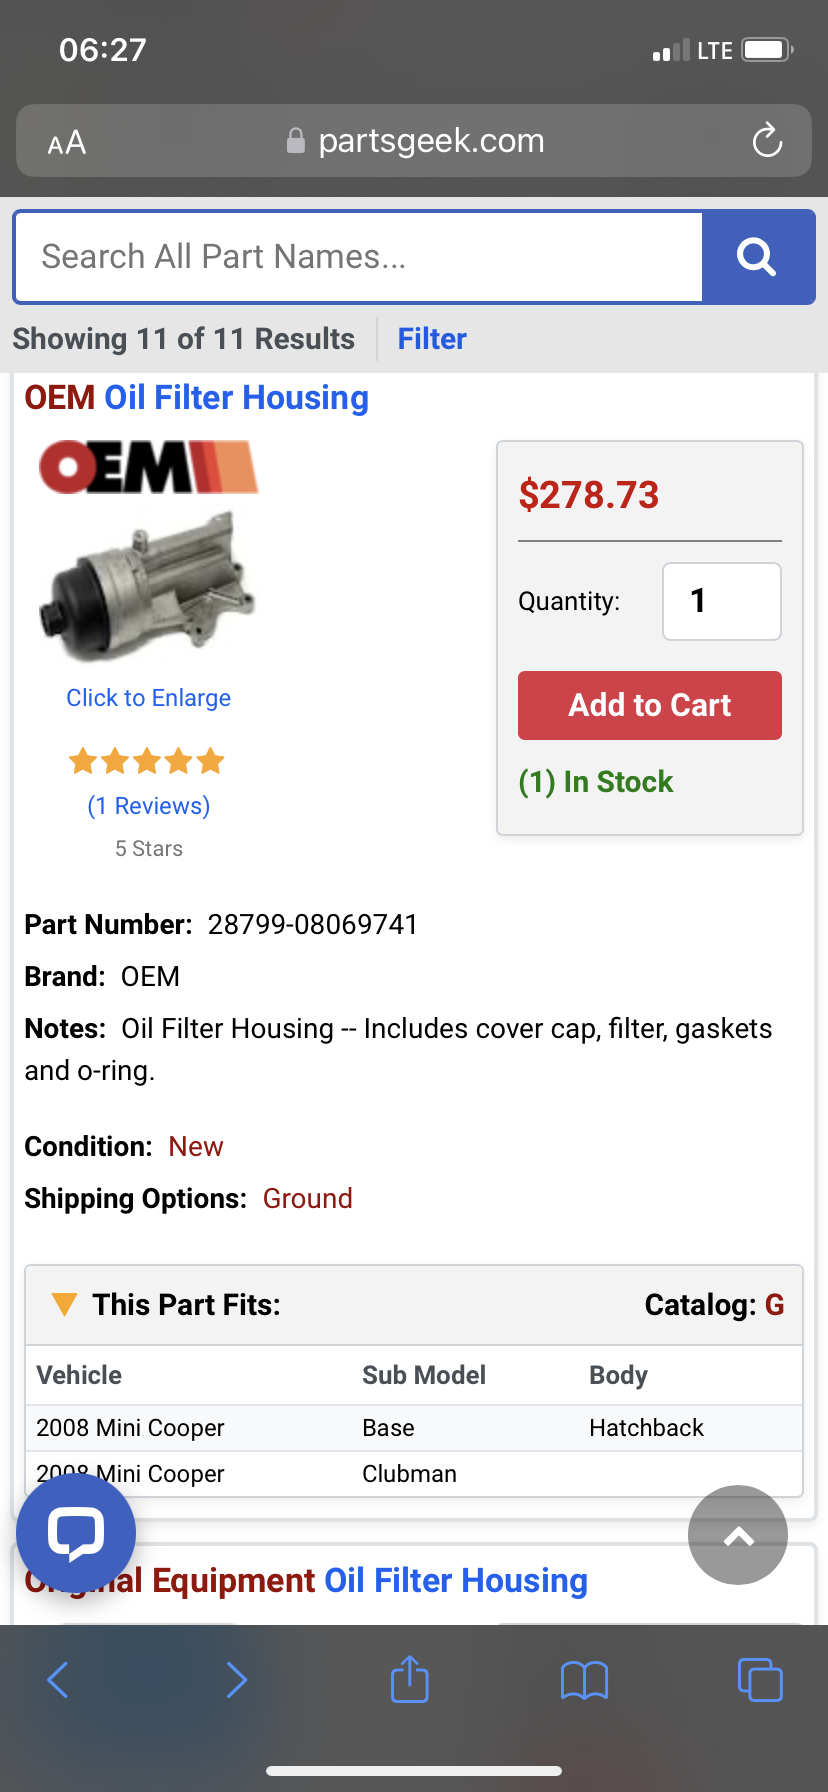
Task: Tap Safari's forward arrow
Action: pyautogui.click(x=236, y=1680)
